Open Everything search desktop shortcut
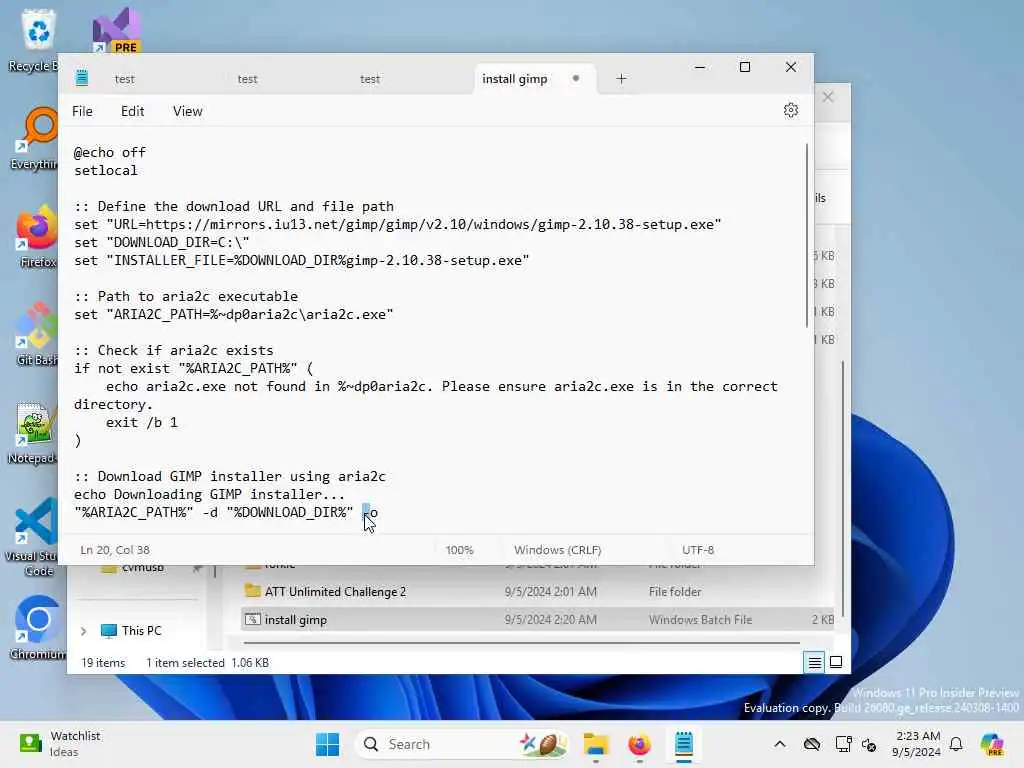Viewport: 1024px width, 768px height. click(38, 138)
